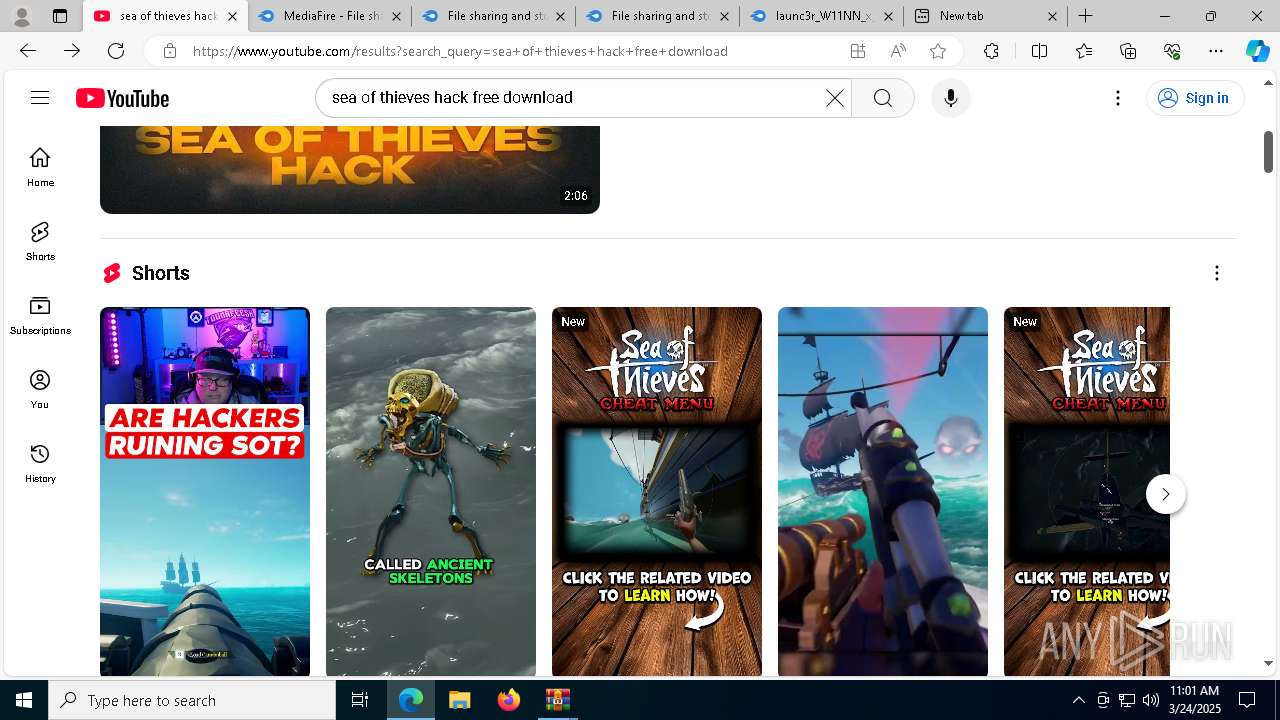Add this page to favorites star
The height and width of the screenshot is (720, 1280).
pos(937,51)
